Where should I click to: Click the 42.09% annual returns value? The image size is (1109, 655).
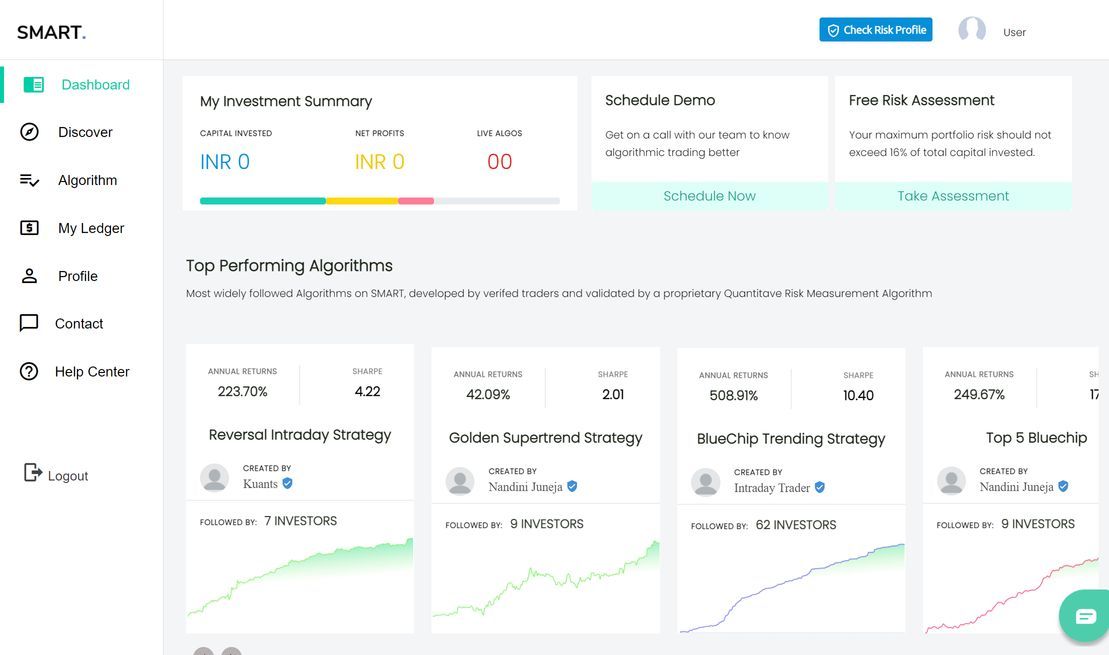[488, 395]
